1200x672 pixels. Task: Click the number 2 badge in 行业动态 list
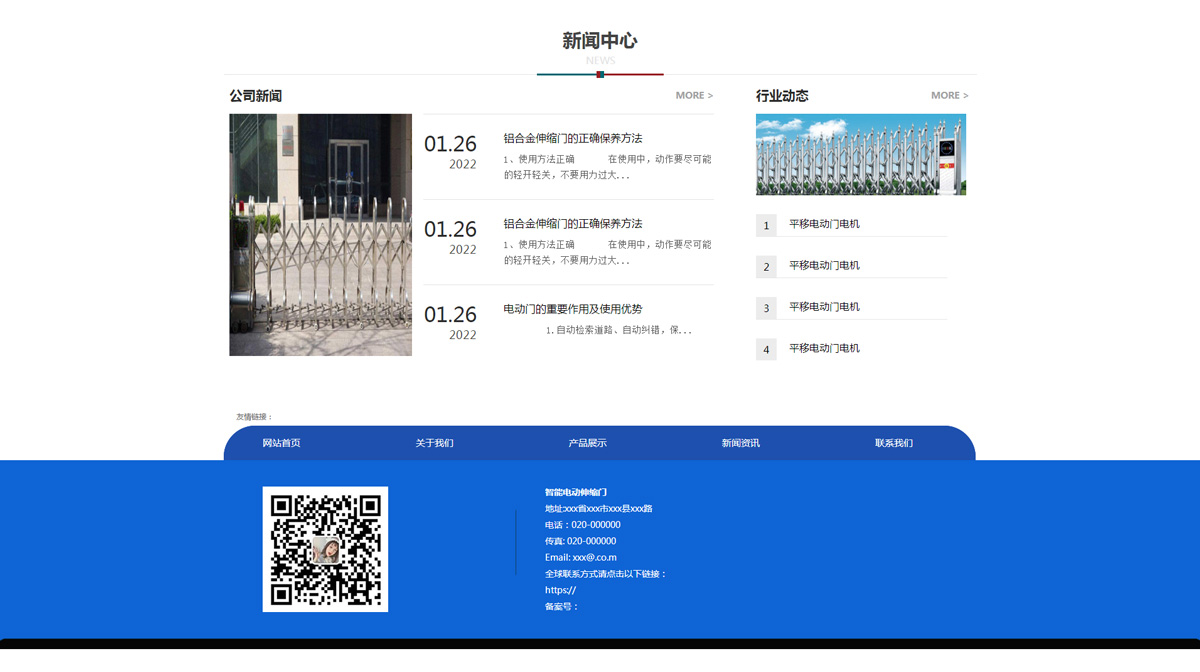[766, 267]
